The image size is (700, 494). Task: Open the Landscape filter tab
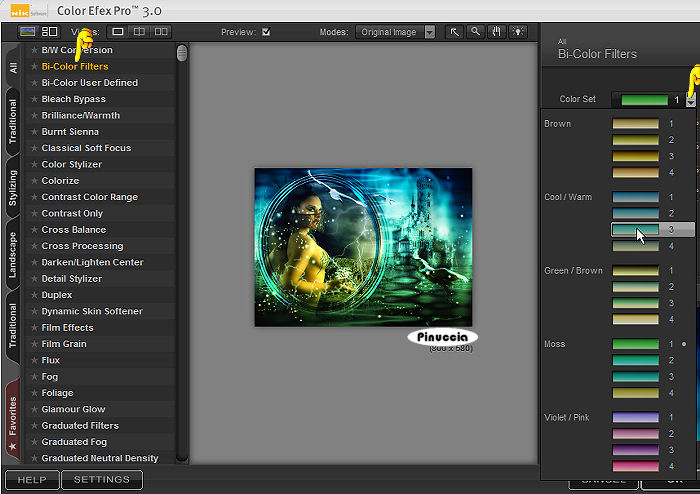[13, 256]
